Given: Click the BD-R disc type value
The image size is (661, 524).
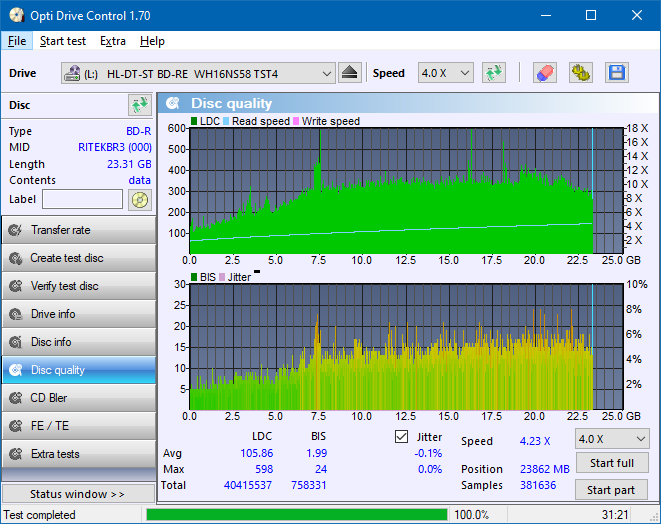Looking at the screenshot, I should coord(139,132).
